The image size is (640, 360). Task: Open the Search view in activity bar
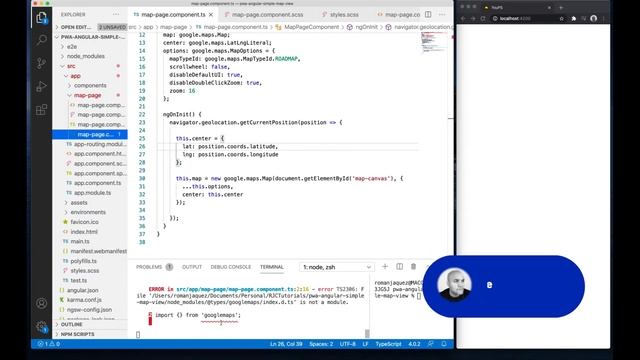tap(41, 40)
